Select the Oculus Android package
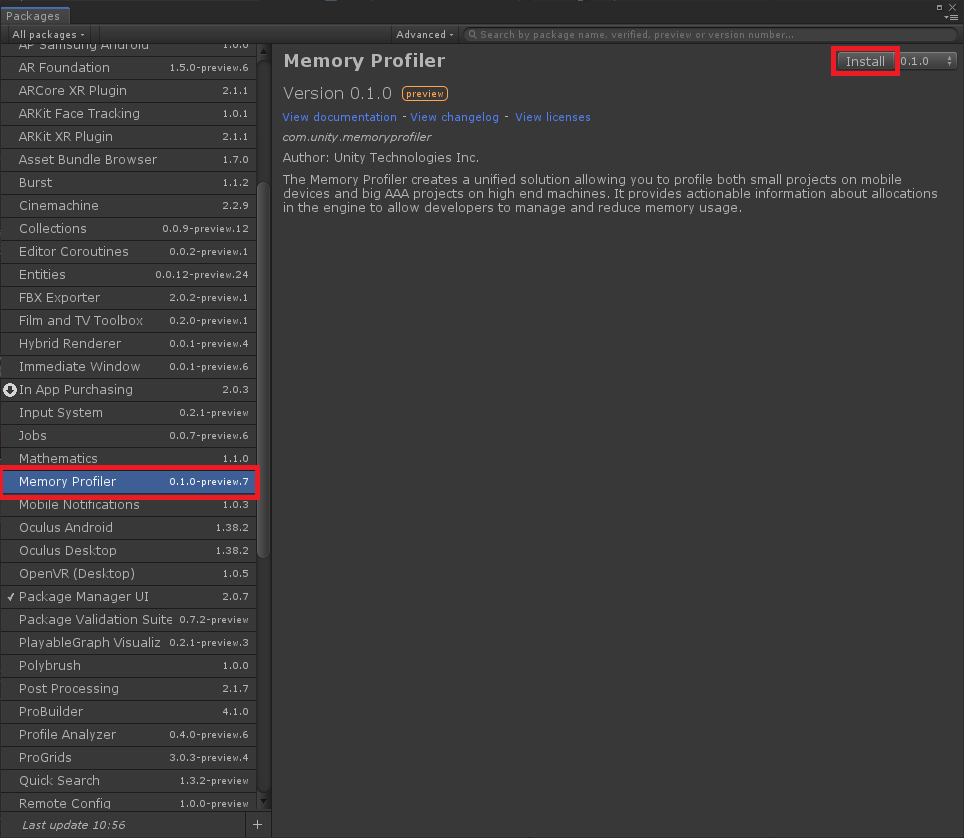The width and height of the screenshot is (964, 838). point(128,528)
